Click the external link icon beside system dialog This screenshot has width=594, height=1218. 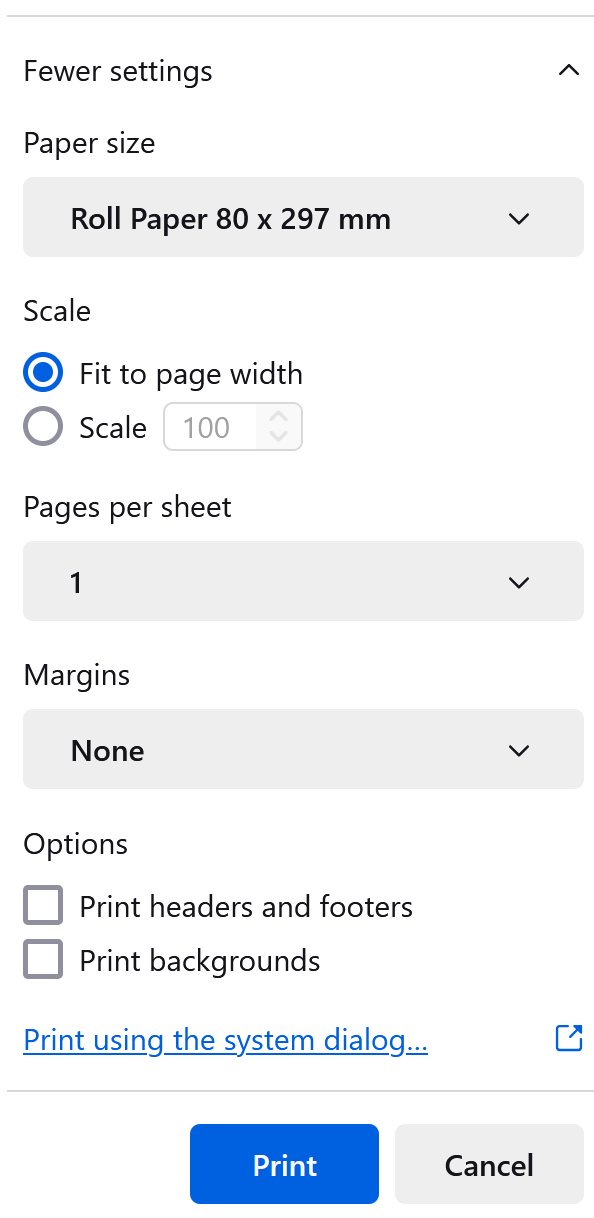[568, 1039]
